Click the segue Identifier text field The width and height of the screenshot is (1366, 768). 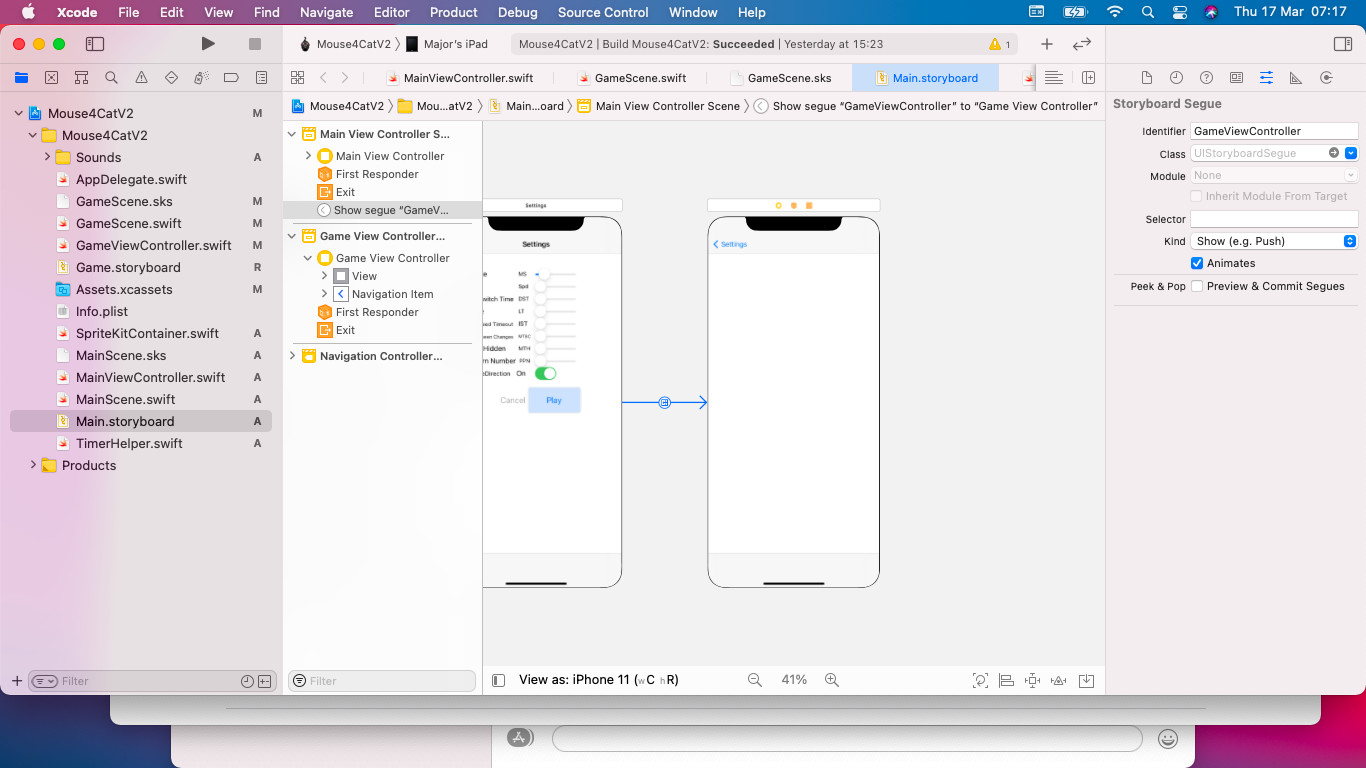(1273, 131)
